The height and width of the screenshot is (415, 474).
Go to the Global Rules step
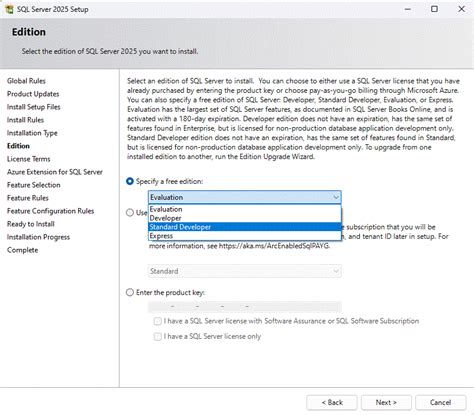[x=26, y=81]
